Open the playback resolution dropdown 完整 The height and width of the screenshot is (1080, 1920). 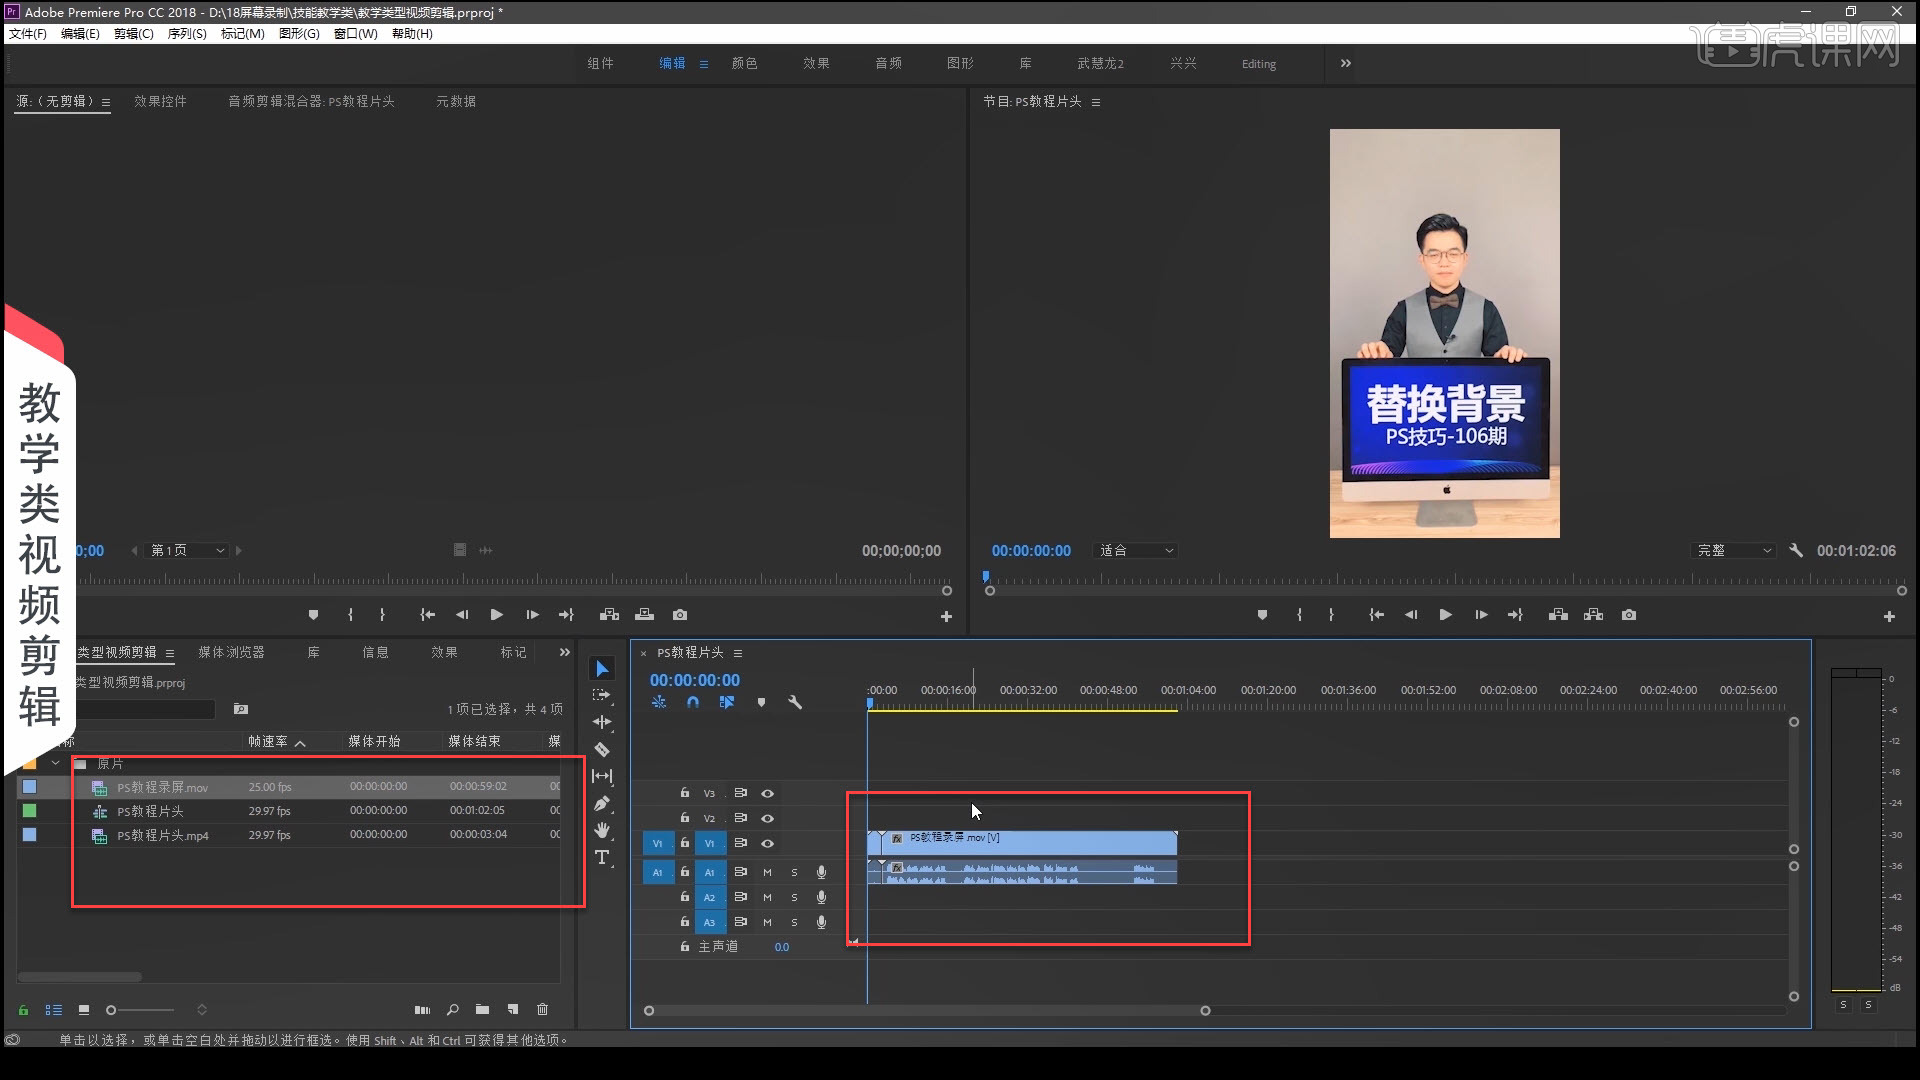(x=1735, y=550)
